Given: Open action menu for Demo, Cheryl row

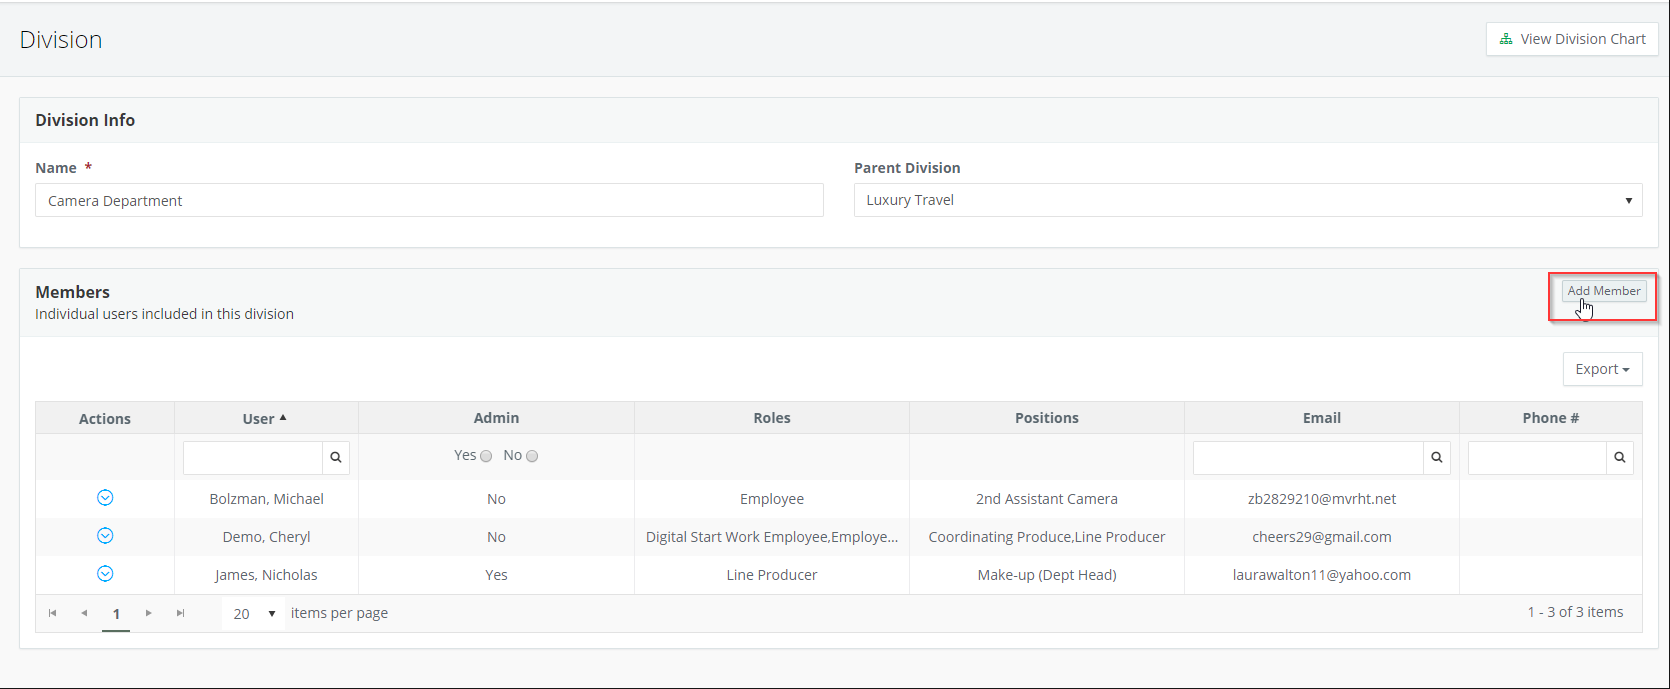Looking at the screenshot, I should [105, 536].
